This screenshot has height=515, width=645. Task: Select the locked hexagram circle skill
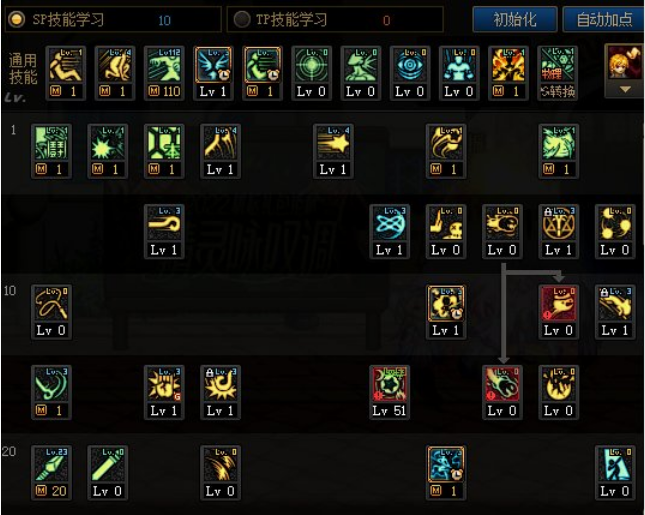(559, 232)
